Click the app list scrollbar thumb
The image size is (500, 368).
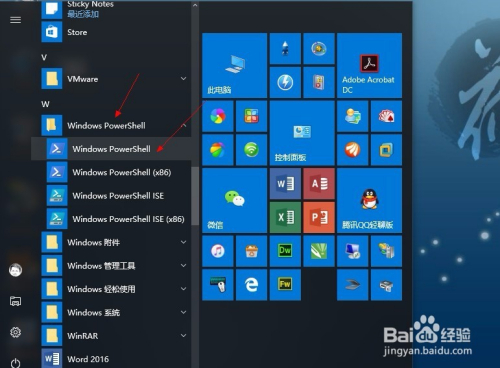pyautogui.click(x=195, y=196)
